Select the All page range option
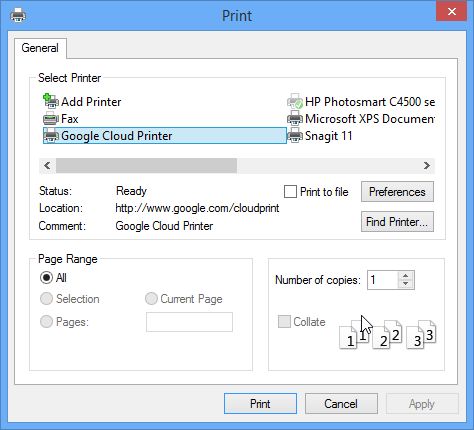This screenshot has height=430, width=474. (46, 278)
